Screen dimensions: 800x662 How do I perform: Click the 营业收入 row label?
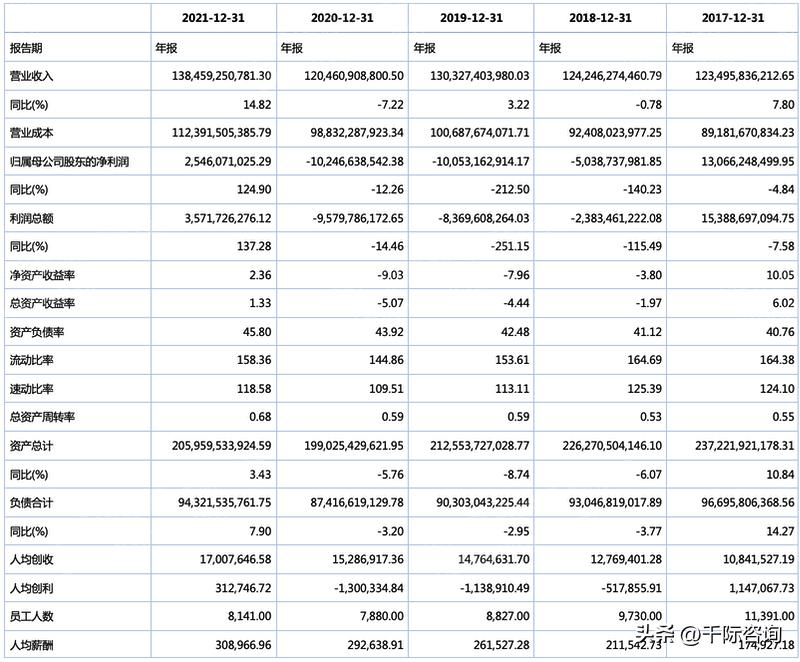click(x=31, y=76)
